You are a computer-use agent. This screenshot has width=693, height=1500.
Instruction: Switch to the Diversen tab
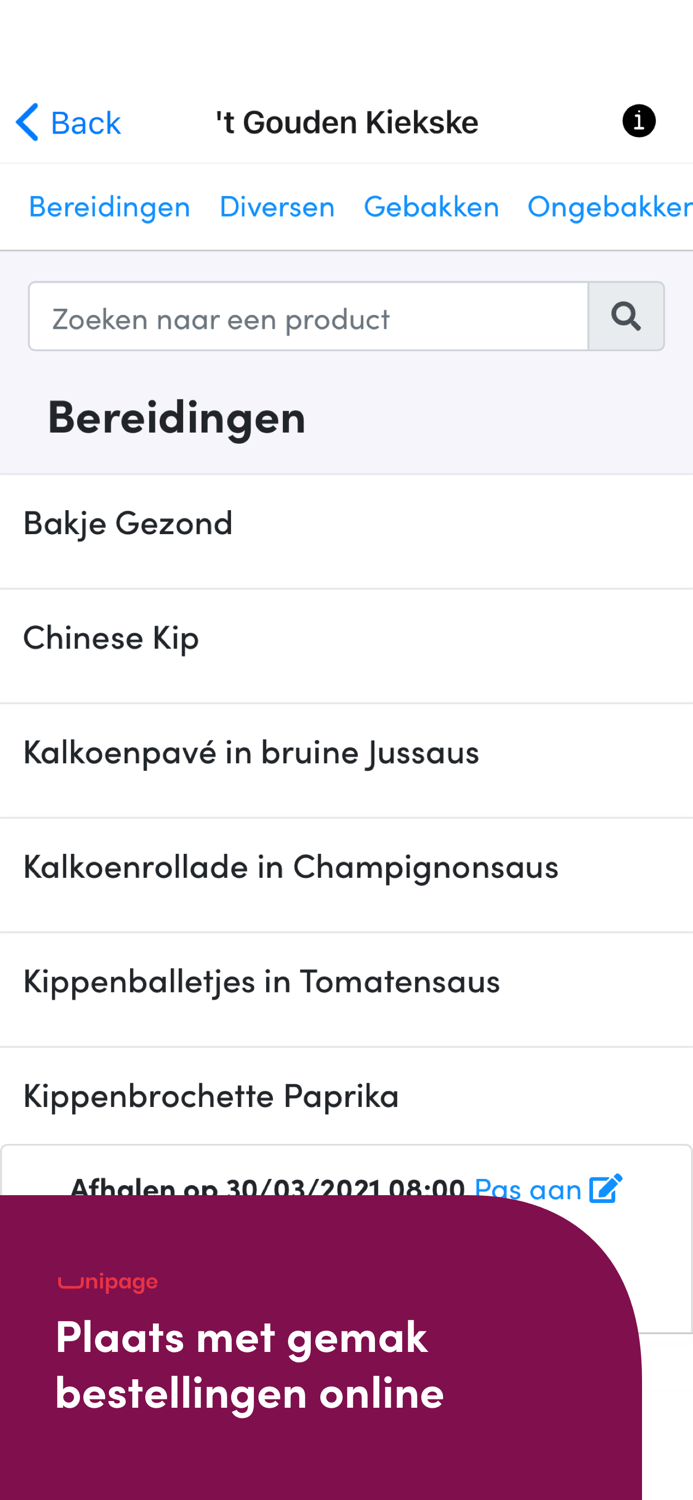pyautogui.click(x=277, y=205)
